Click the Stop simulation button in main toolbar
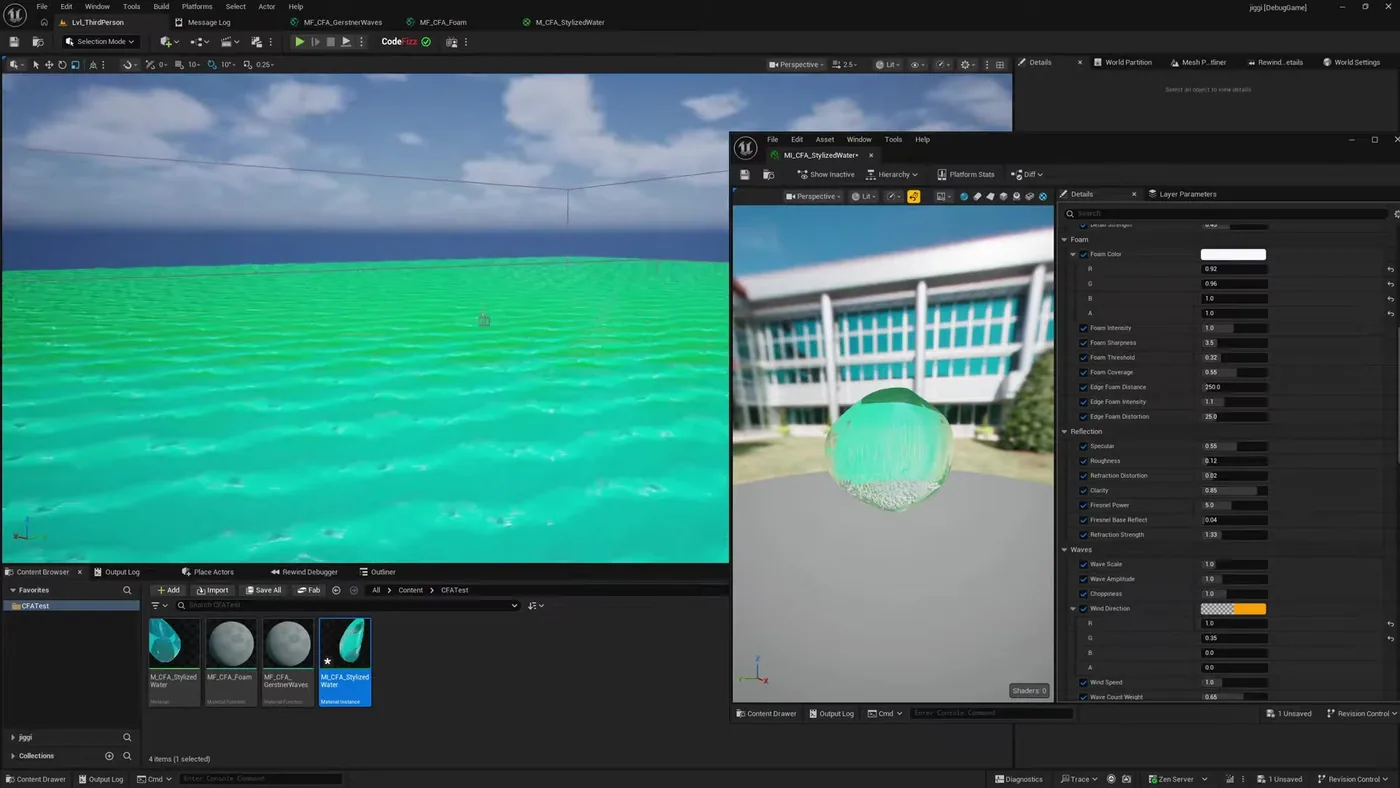Screen dimensions: 1400x788 coord(330,42)
